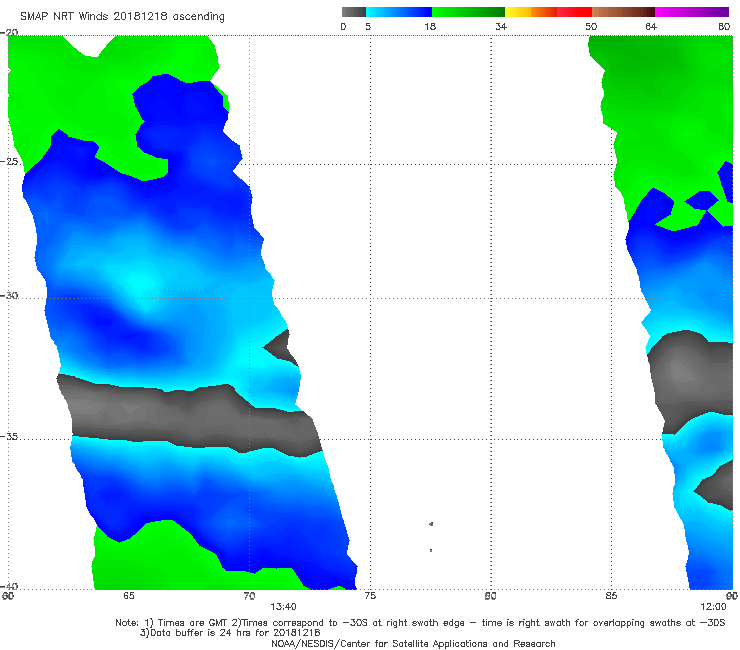Click the brown segment of the color bar
The width and height of the screenshot is (740, 650).
[x=623, y=12]
